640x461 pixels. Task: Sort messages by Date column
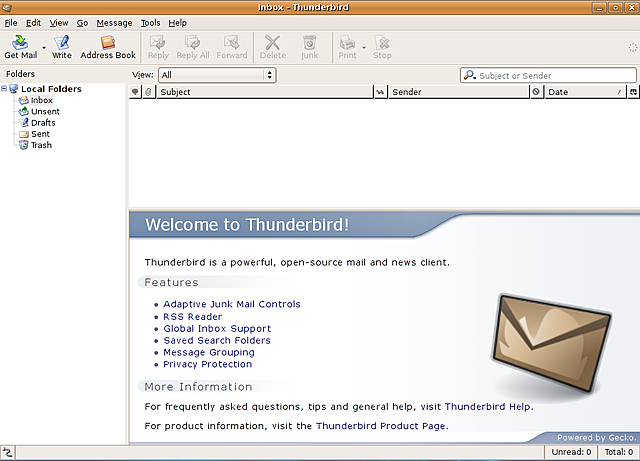click(586, 92)
